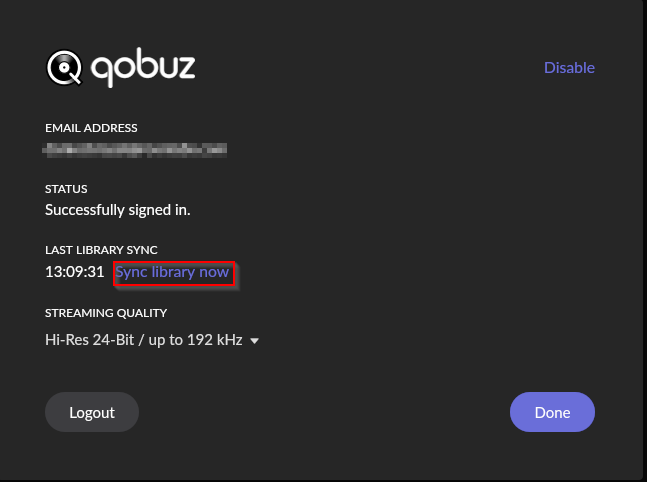Click the blurred email address field
Viewport: 647px width, 482px height.
pos(135,150)
